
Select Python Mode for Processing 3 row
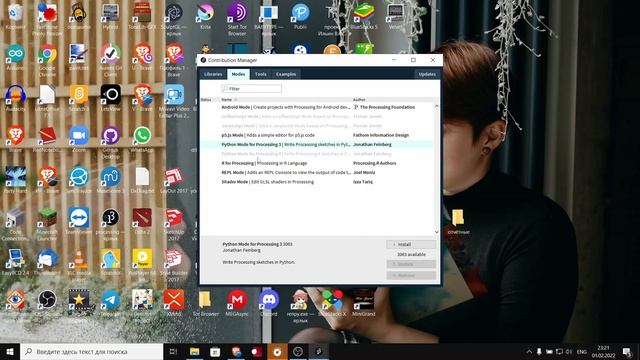(316, 144)
